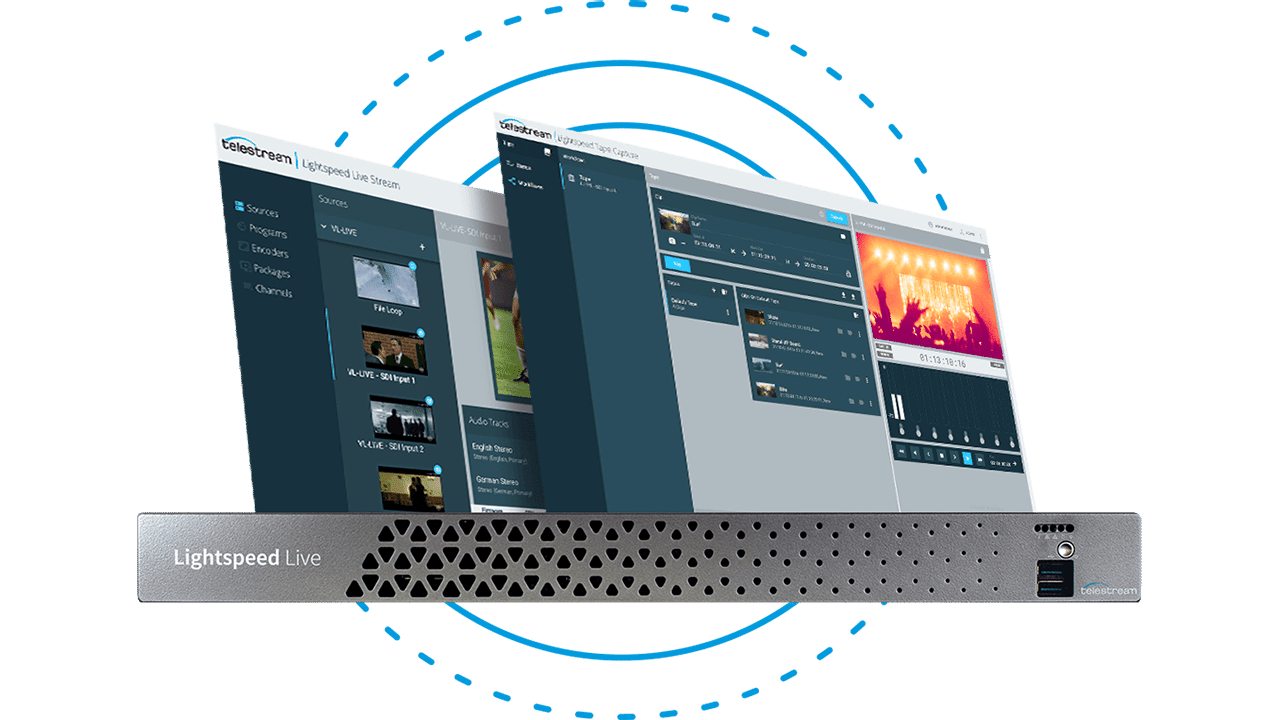The image size is (1280, 720).
Task: Click the lock icon in Clip panel
Action: tap(848, 274)
